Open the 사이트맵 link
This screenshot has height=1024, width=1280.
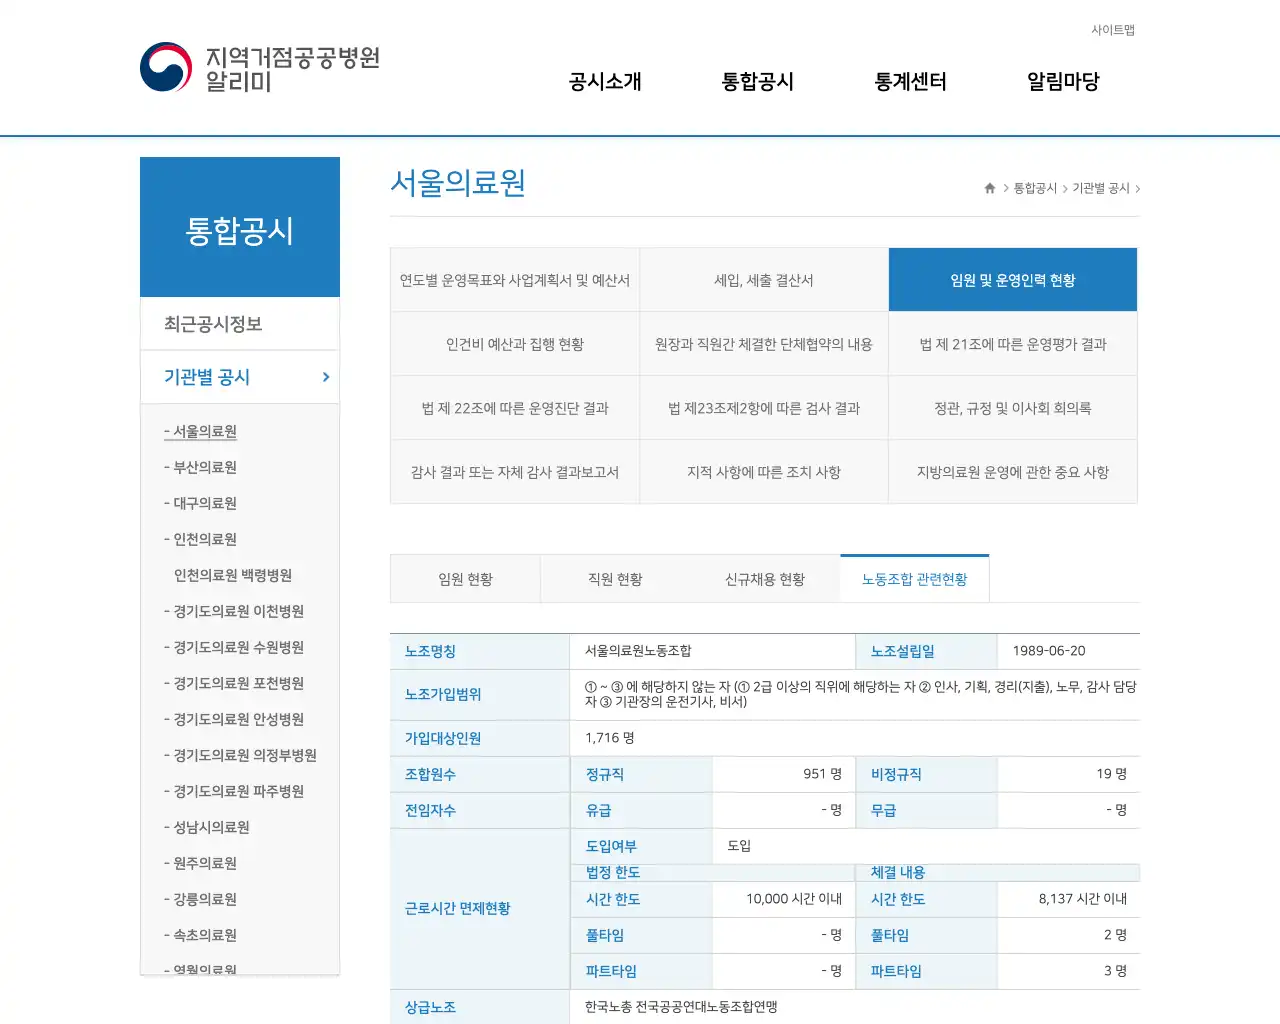(1112, 30)
